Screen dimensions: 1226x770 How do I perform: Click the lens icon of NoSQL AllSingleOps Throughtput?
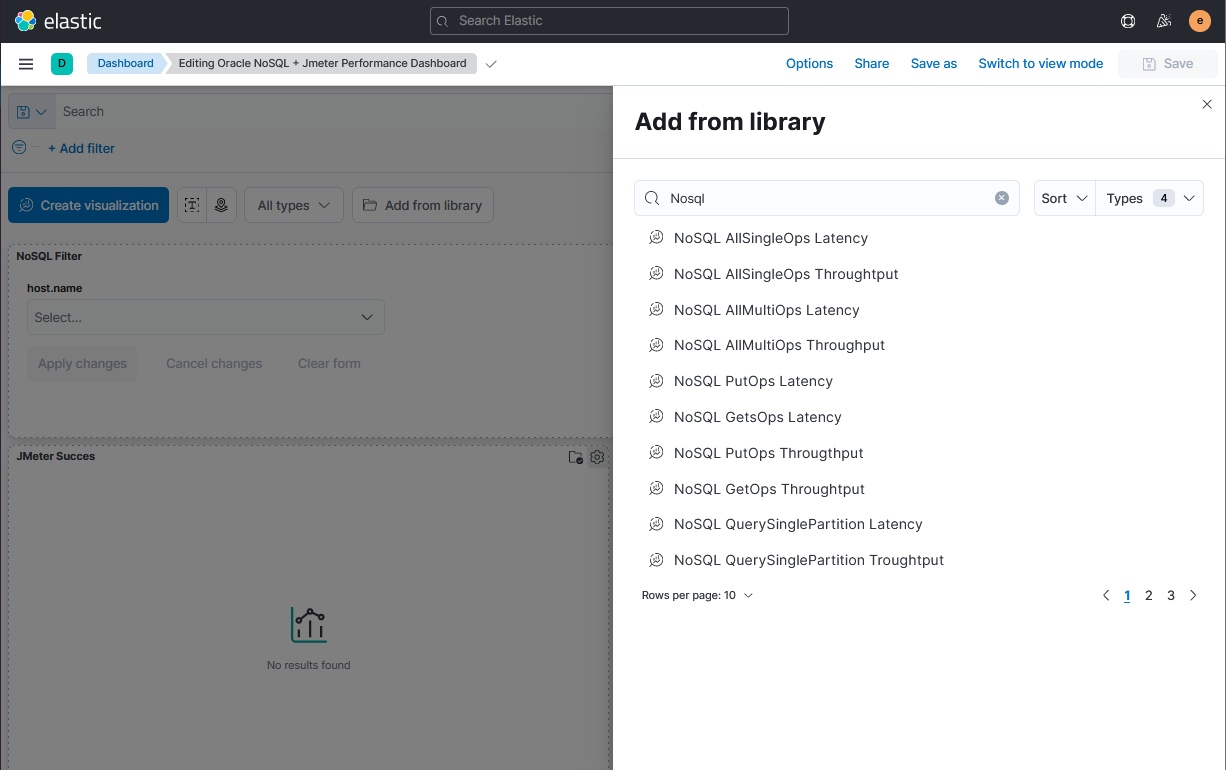(657, 274)
